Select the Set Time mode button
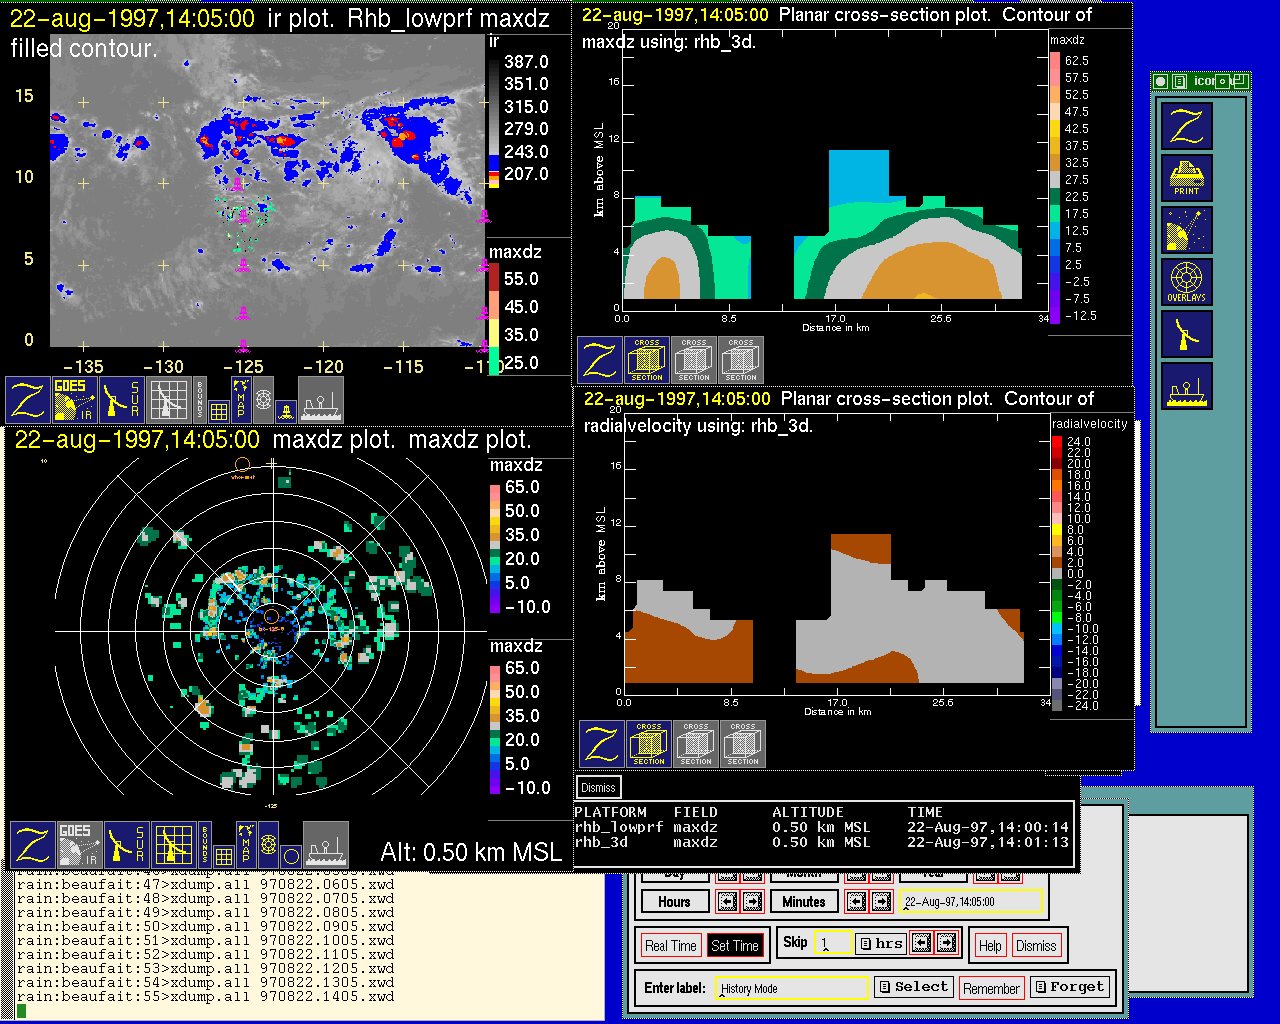The width and height of the screenshot is (1280, 1024). 735,946
